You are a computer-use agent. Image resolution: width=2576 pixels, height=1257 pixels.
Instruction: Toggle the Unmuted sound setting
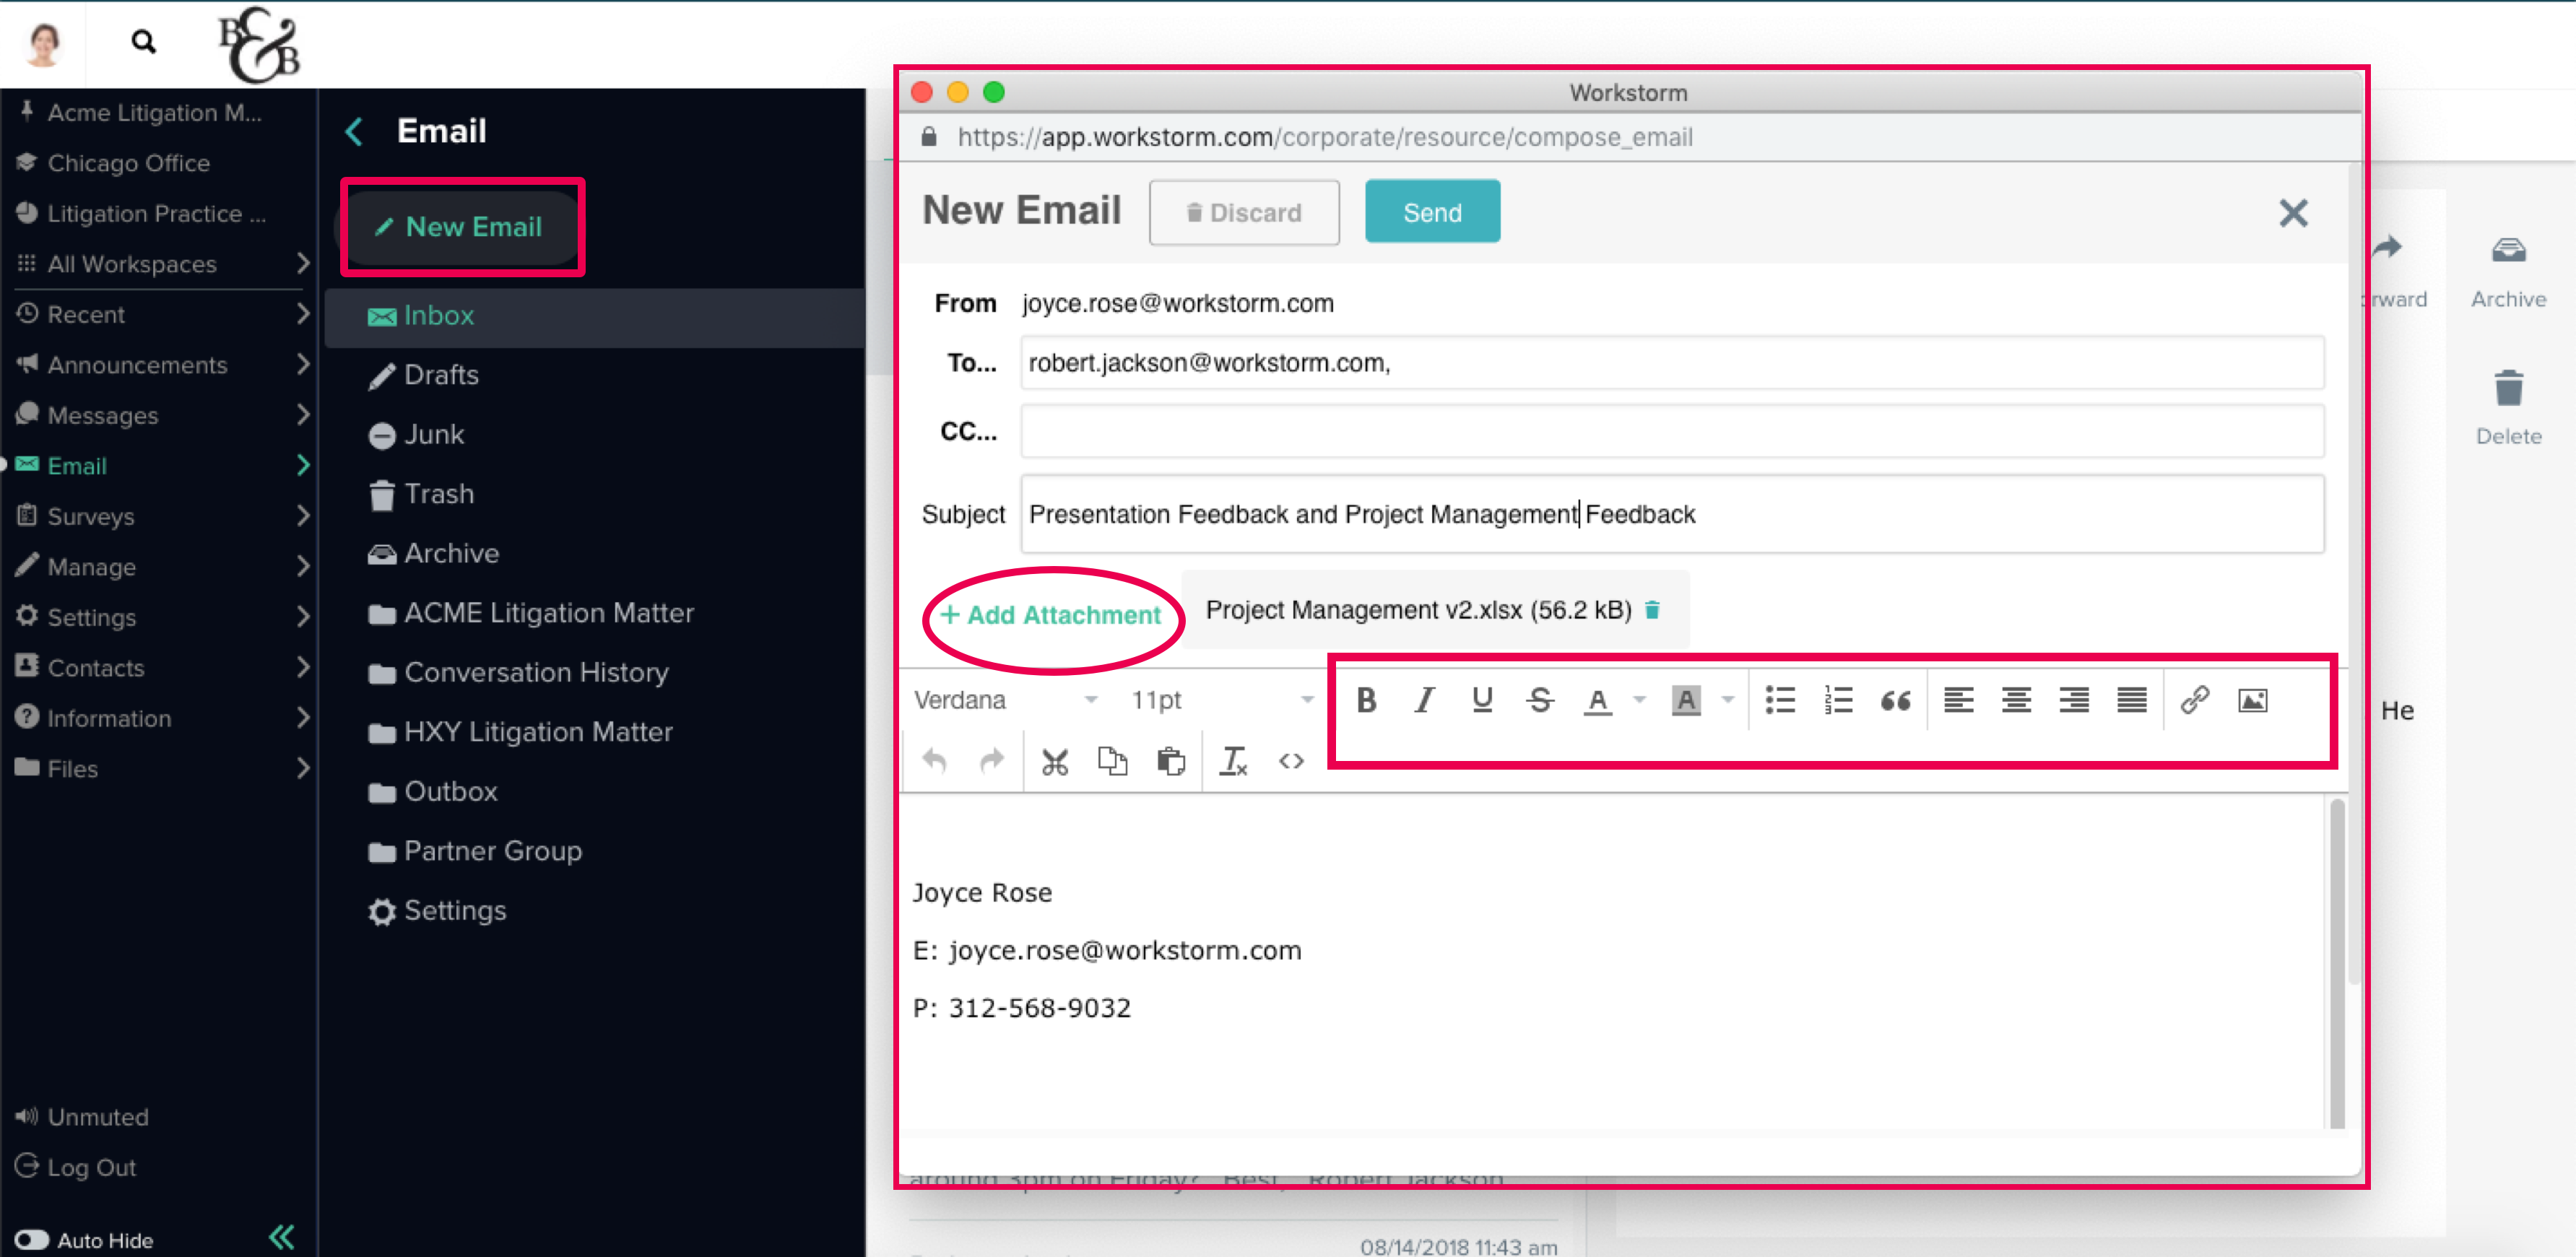(x=82, y=1117)
